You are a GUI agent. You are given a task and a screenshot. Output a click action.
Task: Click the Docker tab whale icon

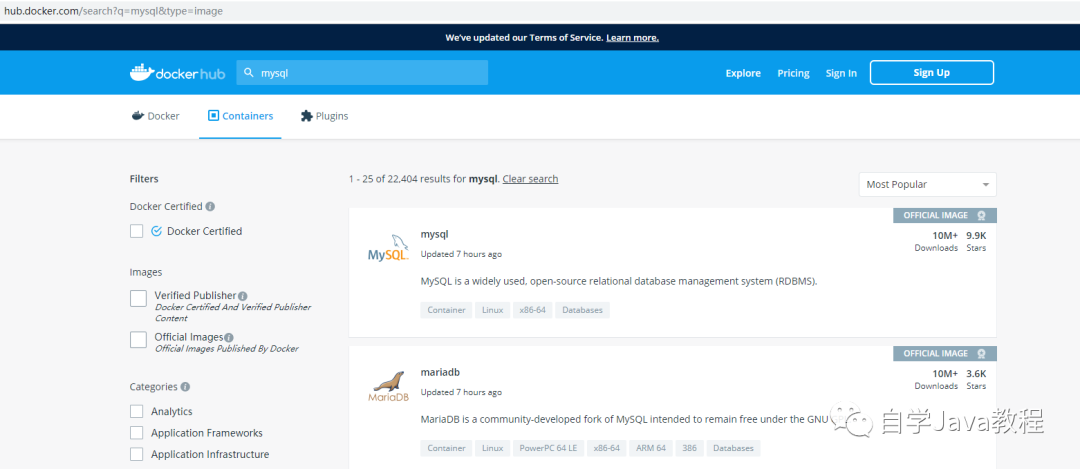[137, 116]
